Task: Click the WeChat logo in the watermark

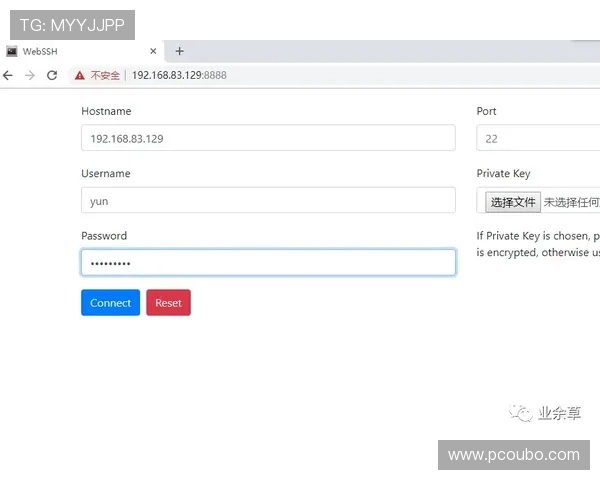Action: coord(520,413)
